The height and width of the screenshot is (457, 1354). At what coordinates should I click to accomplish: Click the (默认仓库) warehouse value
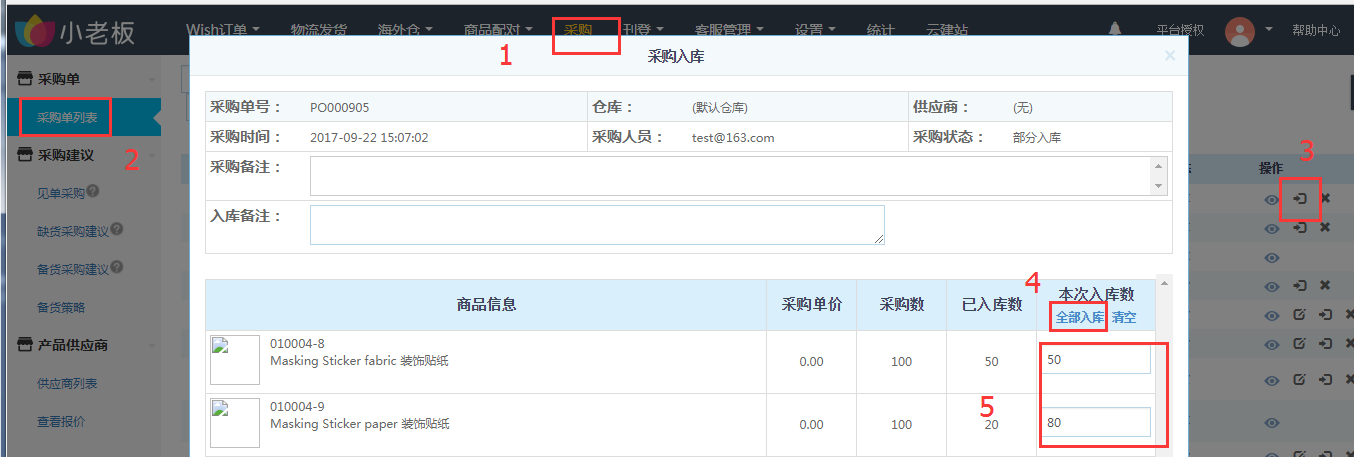720,107
